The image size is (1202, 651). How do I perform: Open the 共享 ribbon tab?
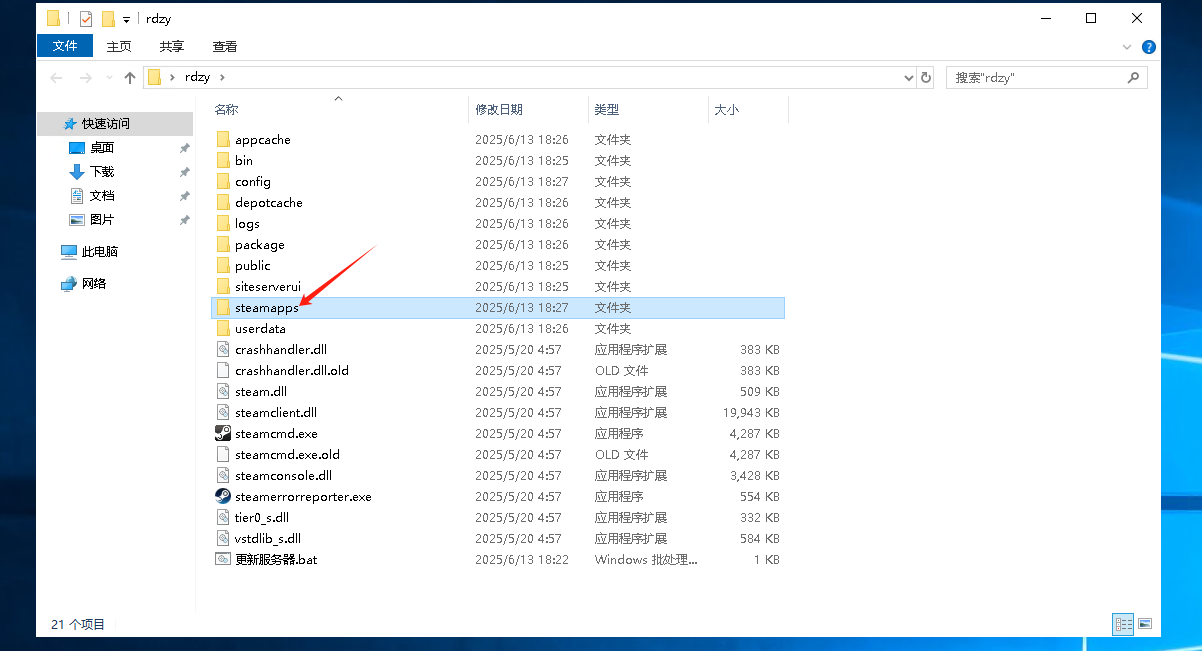pyautogui.click(x=172, y=46)
